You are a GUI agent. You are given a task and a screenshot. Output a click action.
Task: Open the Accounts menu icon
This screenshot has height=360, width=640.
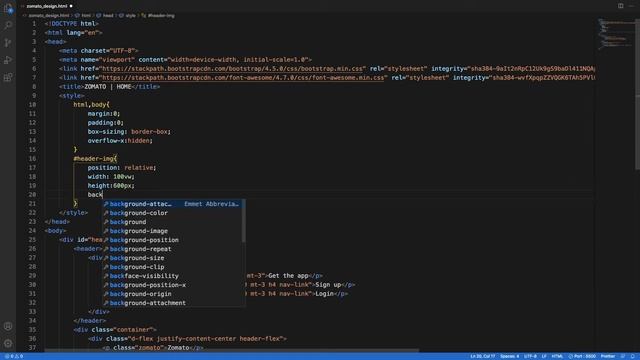click(8, 326)
